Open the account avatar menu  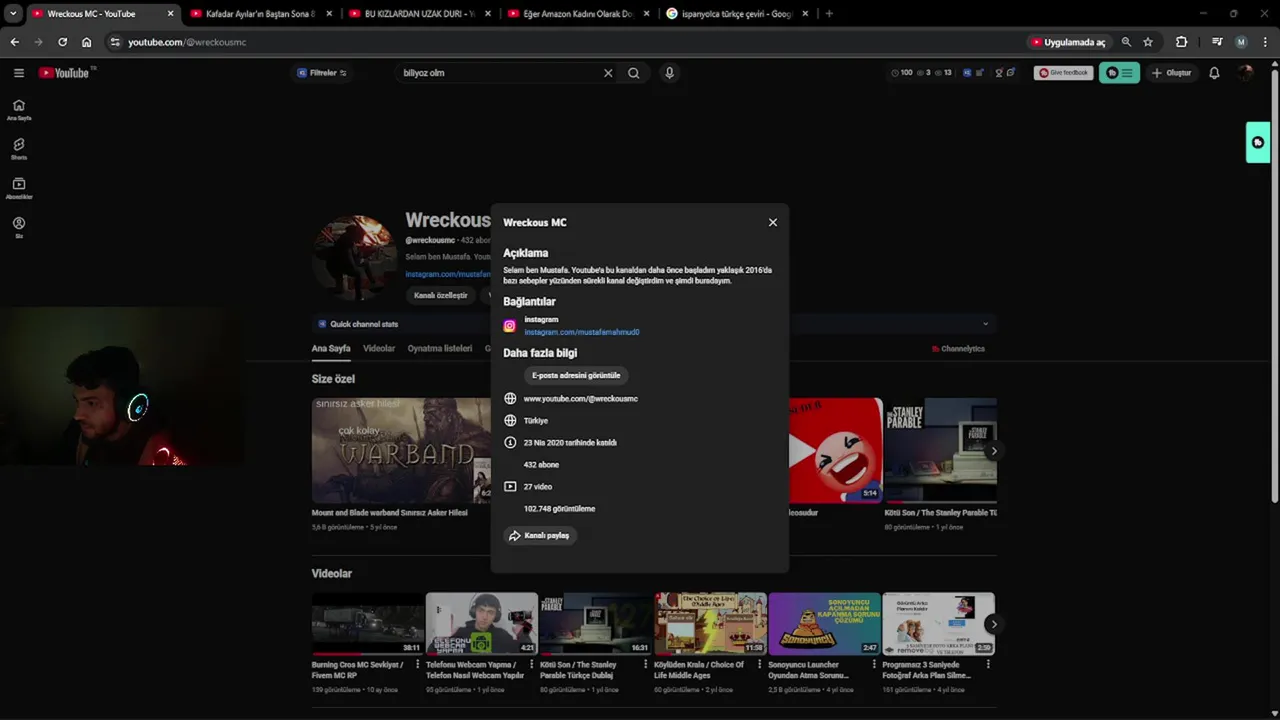(1245, 73)
